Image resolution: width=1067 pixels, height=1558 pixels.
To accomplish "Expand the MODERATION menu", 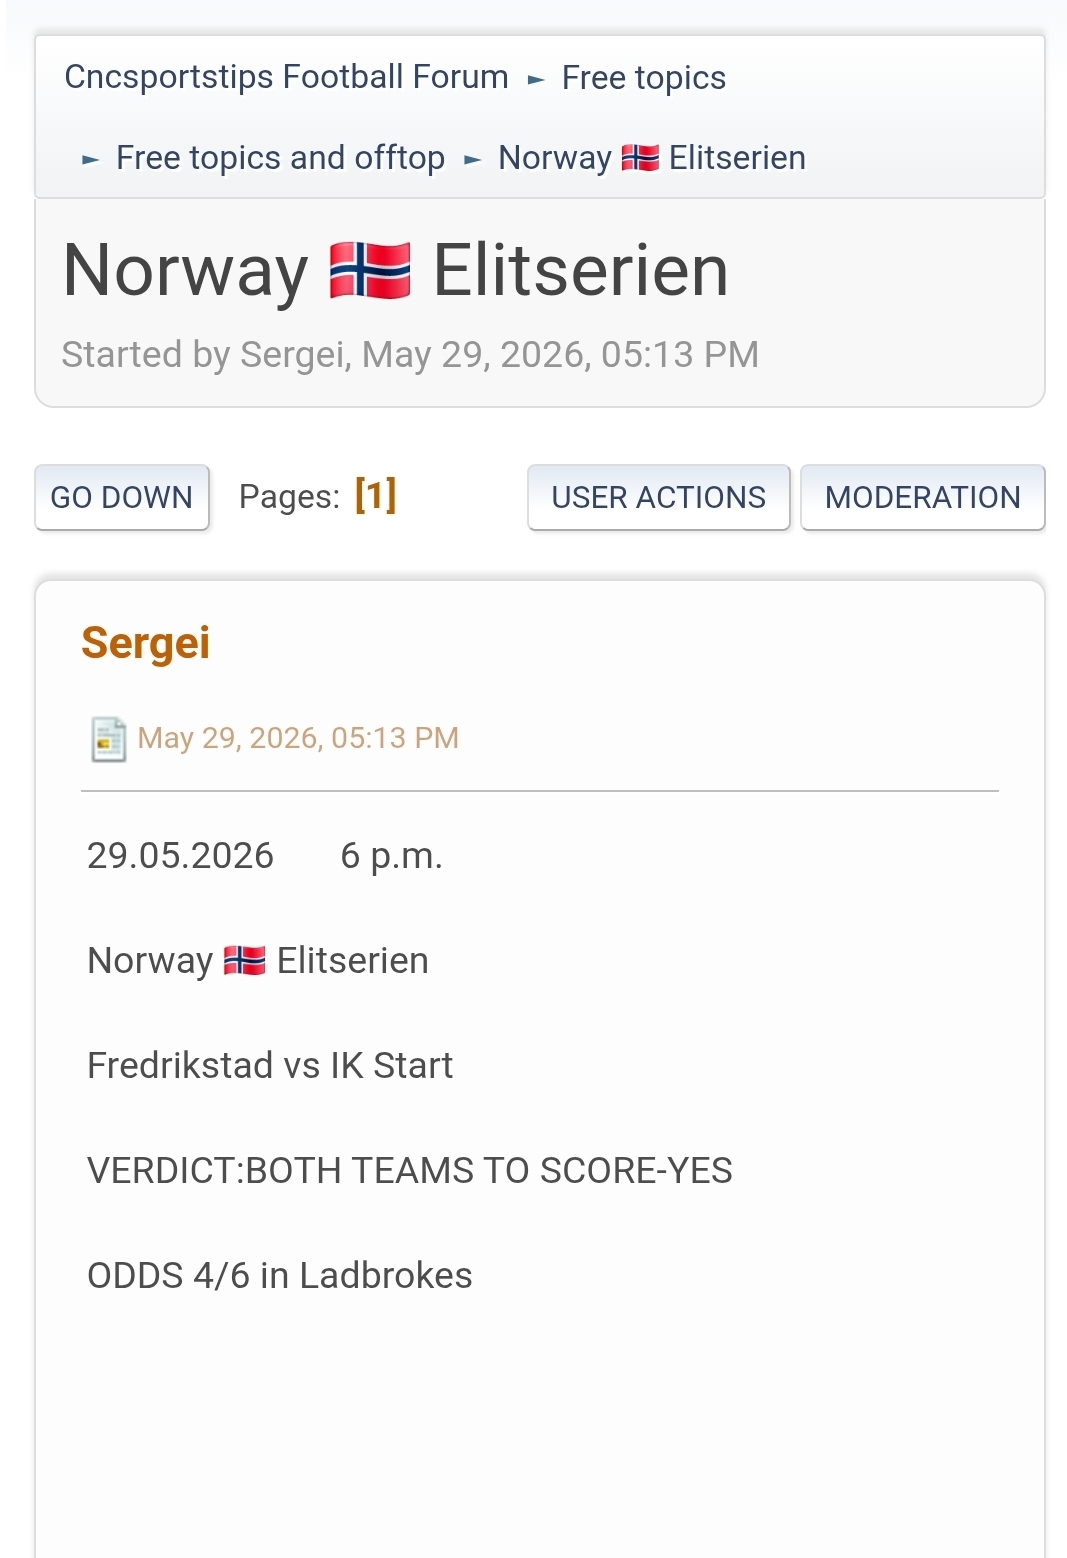I will coord(923,497).
